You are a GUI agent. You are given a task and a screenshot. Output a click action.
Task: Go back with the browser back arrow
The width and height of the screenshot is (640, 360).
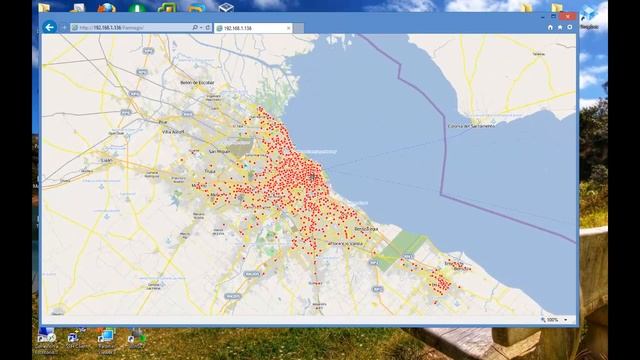click(50, 27)
